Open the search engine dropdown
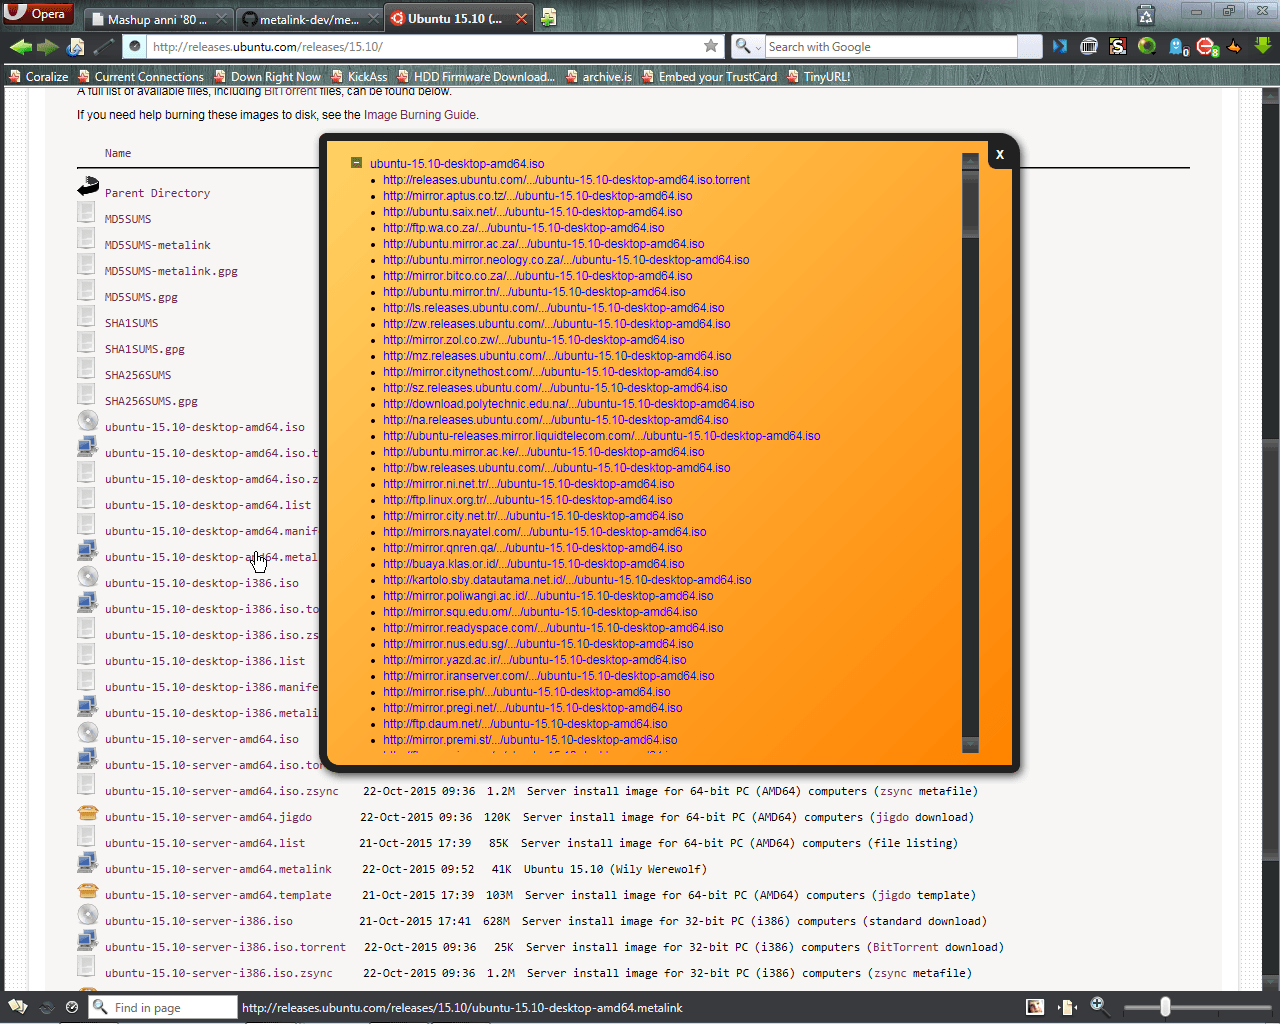The width and height of the screenshot is (1280, 1024). pyautogui.click(x=747, y=47)
